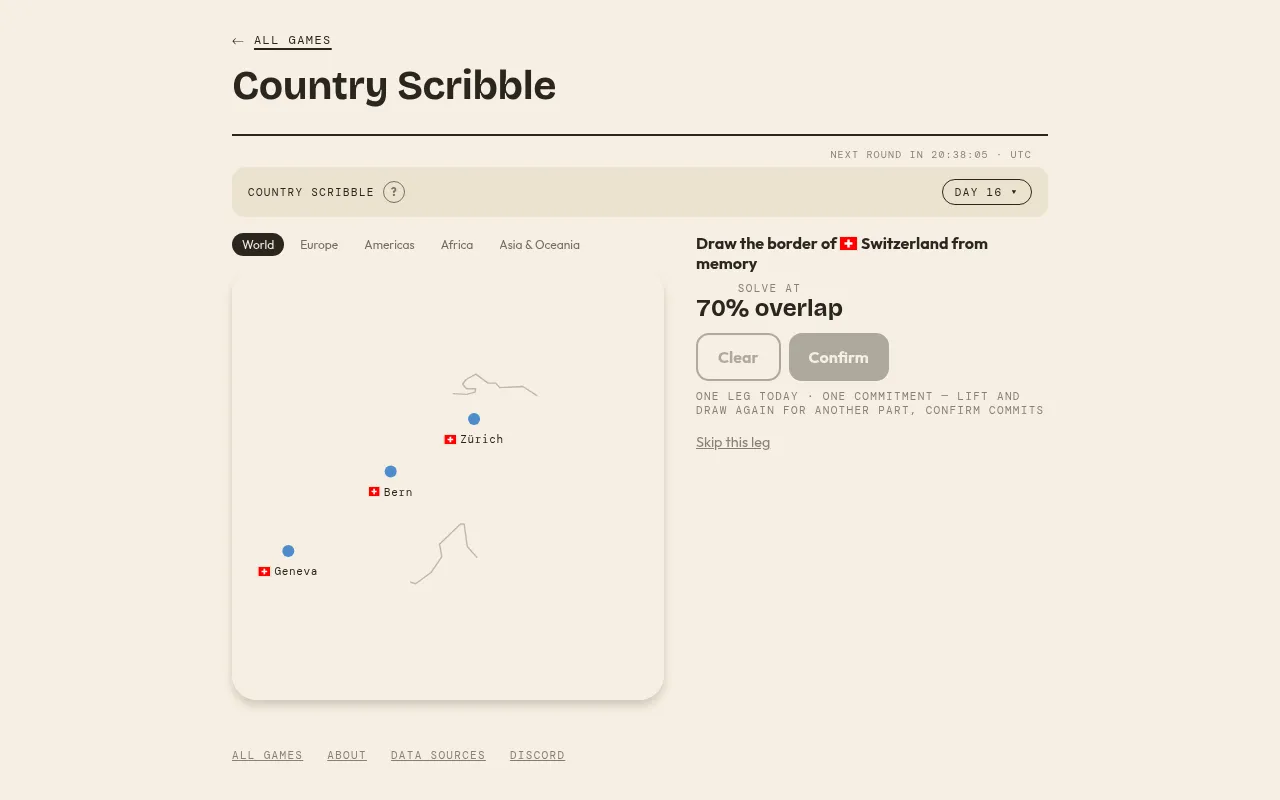Click the Skip this leg link

click(x=733, y=442)
